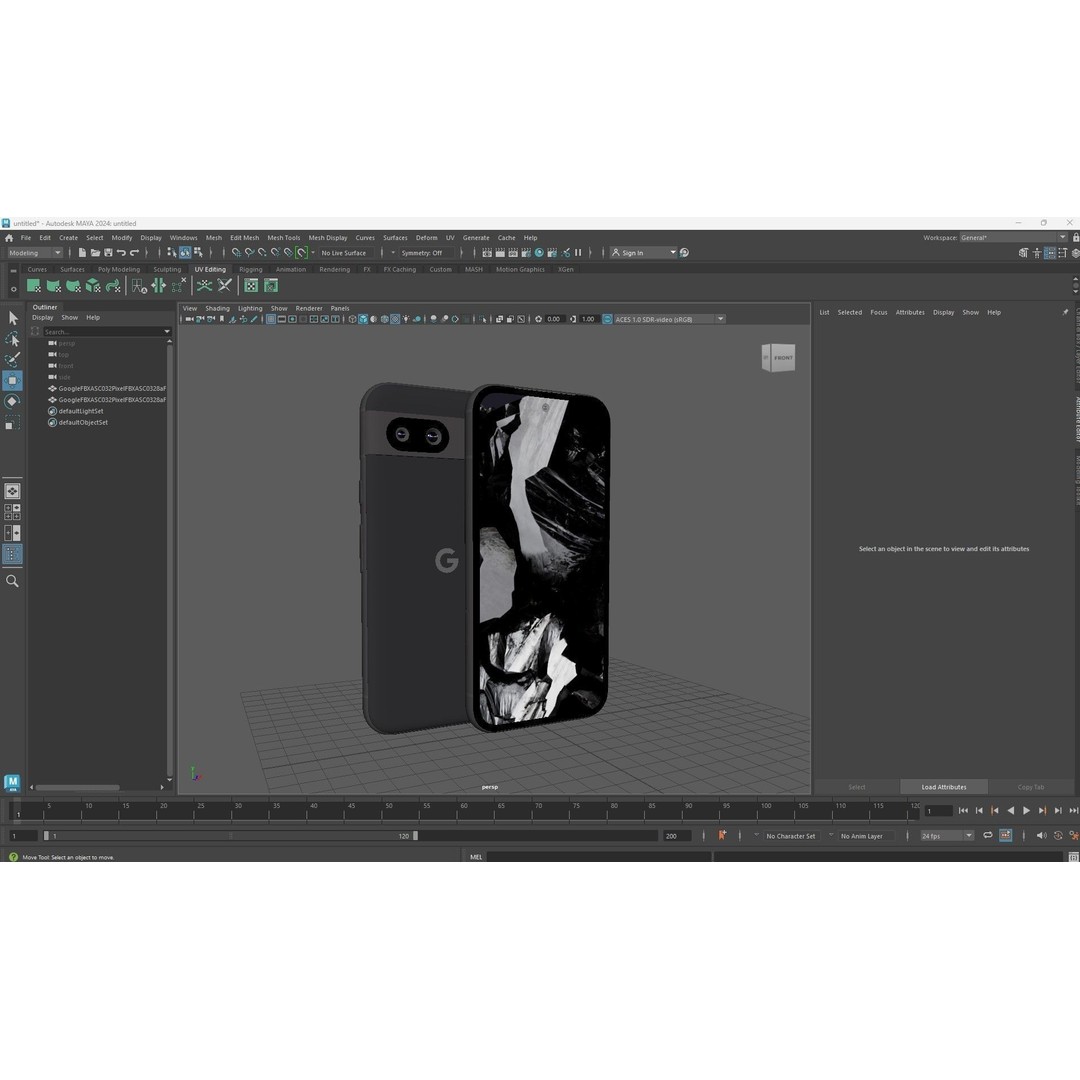Toggle loop playback icon
Screen dimensions: 1080x1080
[988, 835]
